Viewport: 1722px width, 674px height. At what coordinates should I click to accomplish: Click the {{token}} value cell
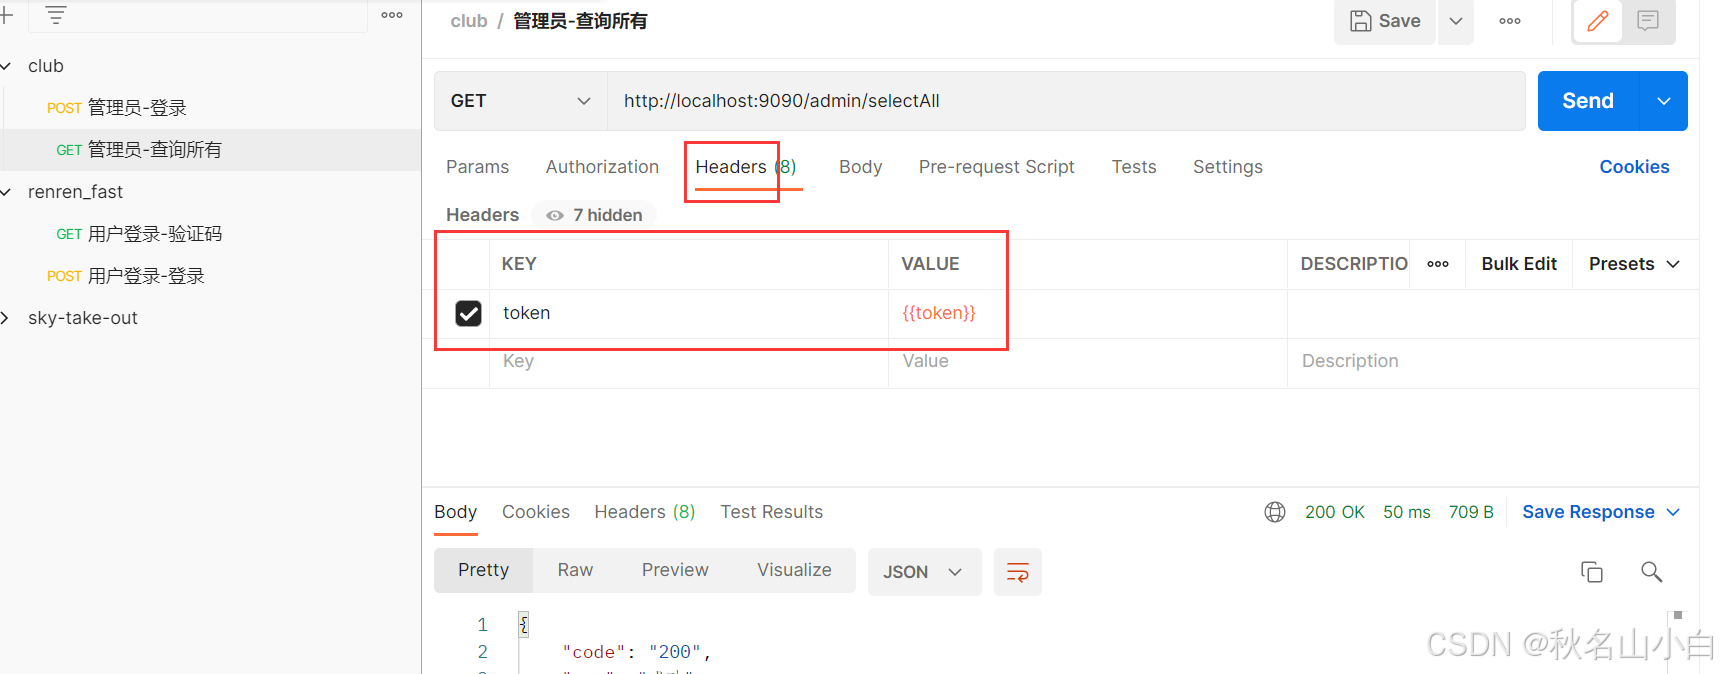pyautogui.click(x=1087, y=314)
